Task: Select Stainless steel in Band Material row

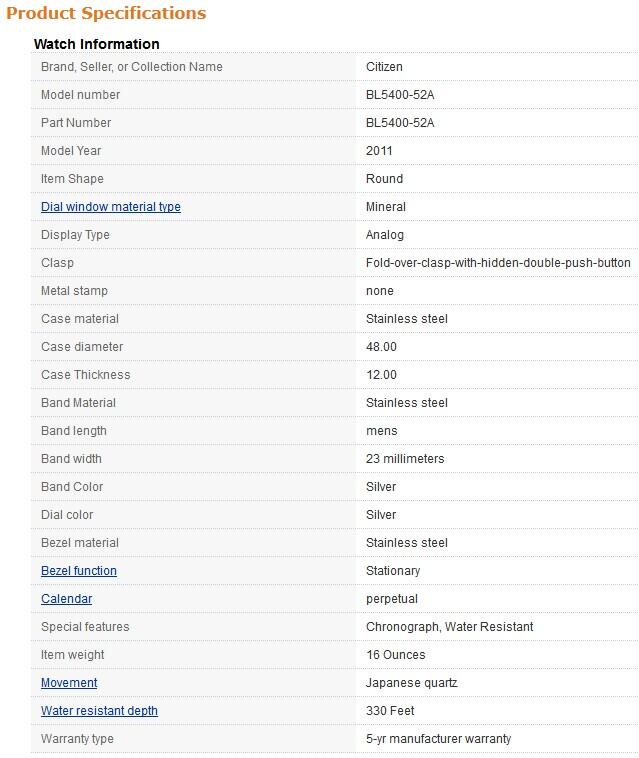Action: 407,403
